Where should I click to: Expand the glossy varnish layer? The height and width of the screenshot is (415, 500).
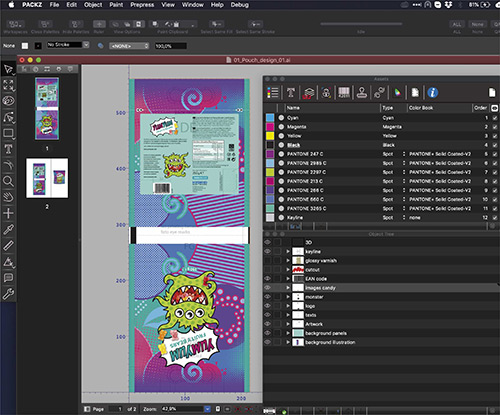[288, 261]
